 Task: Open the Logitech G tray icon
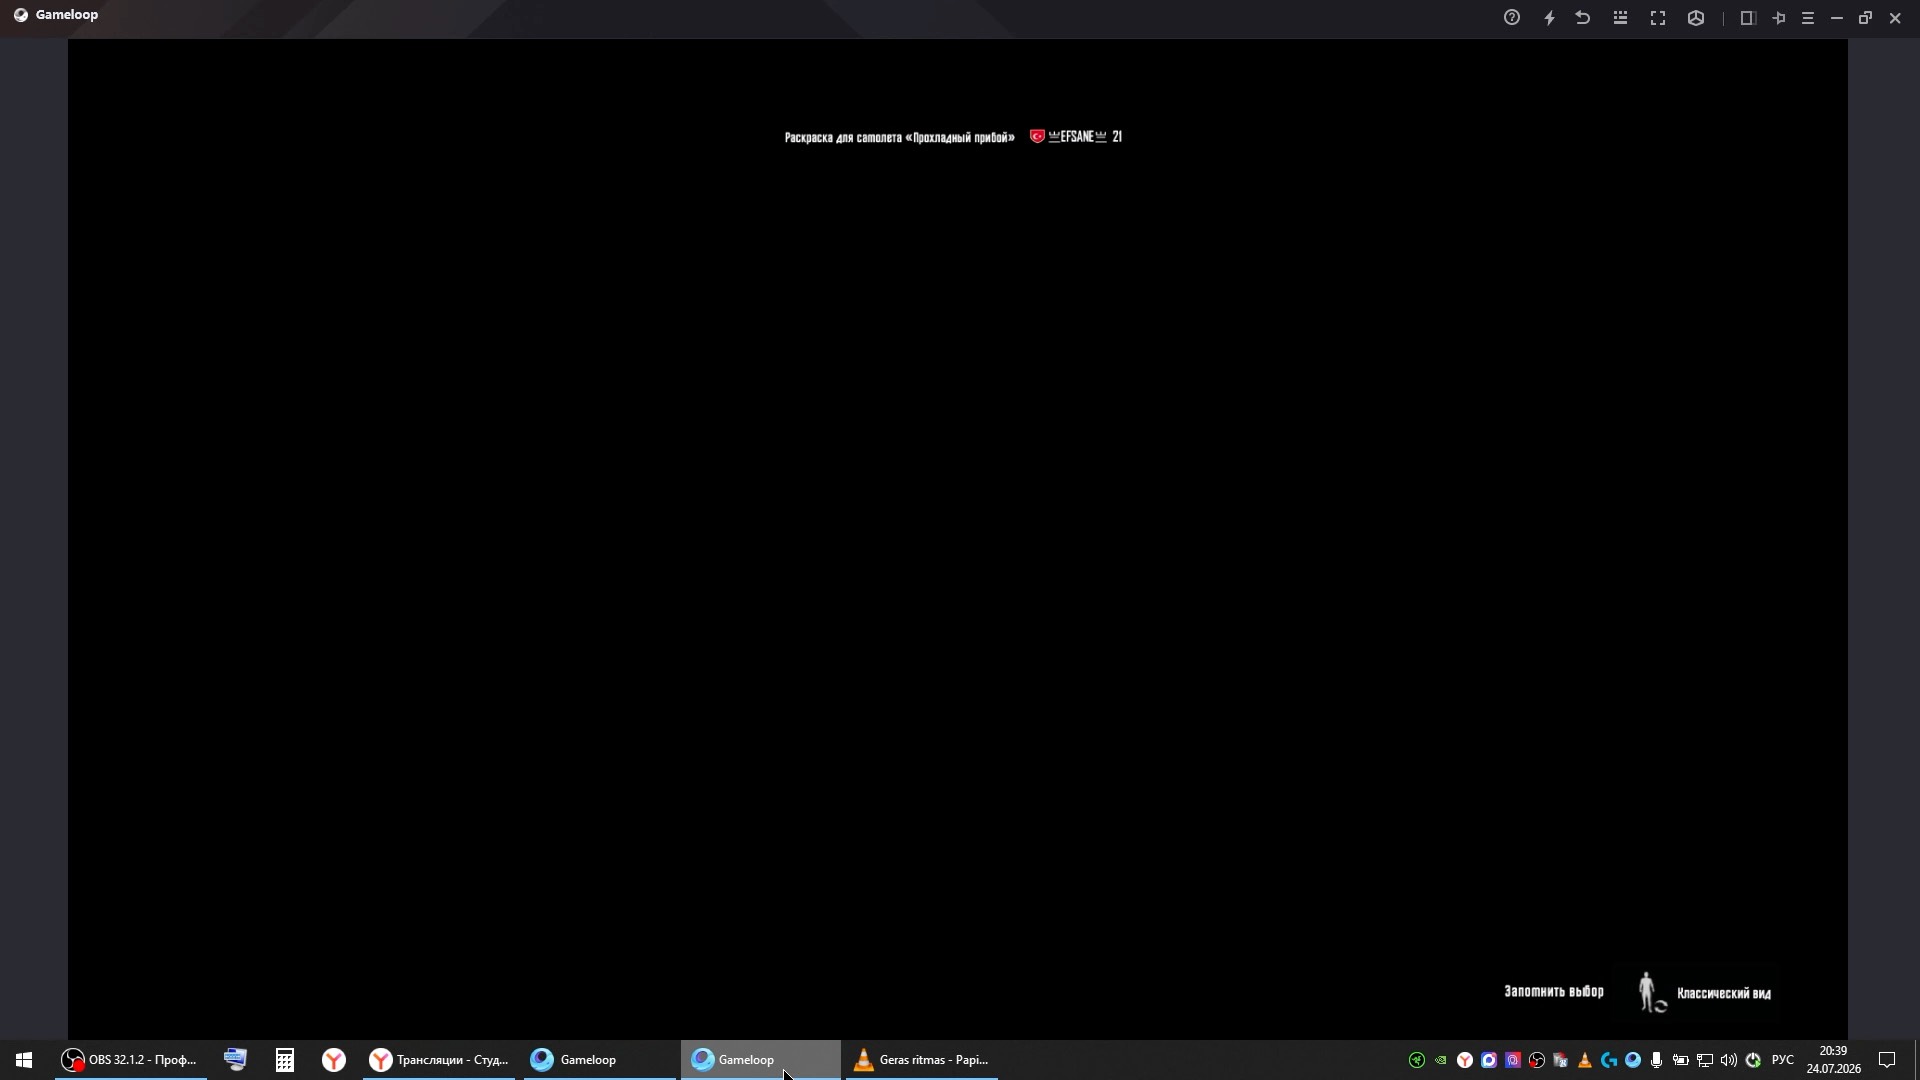point(1609,1060)
